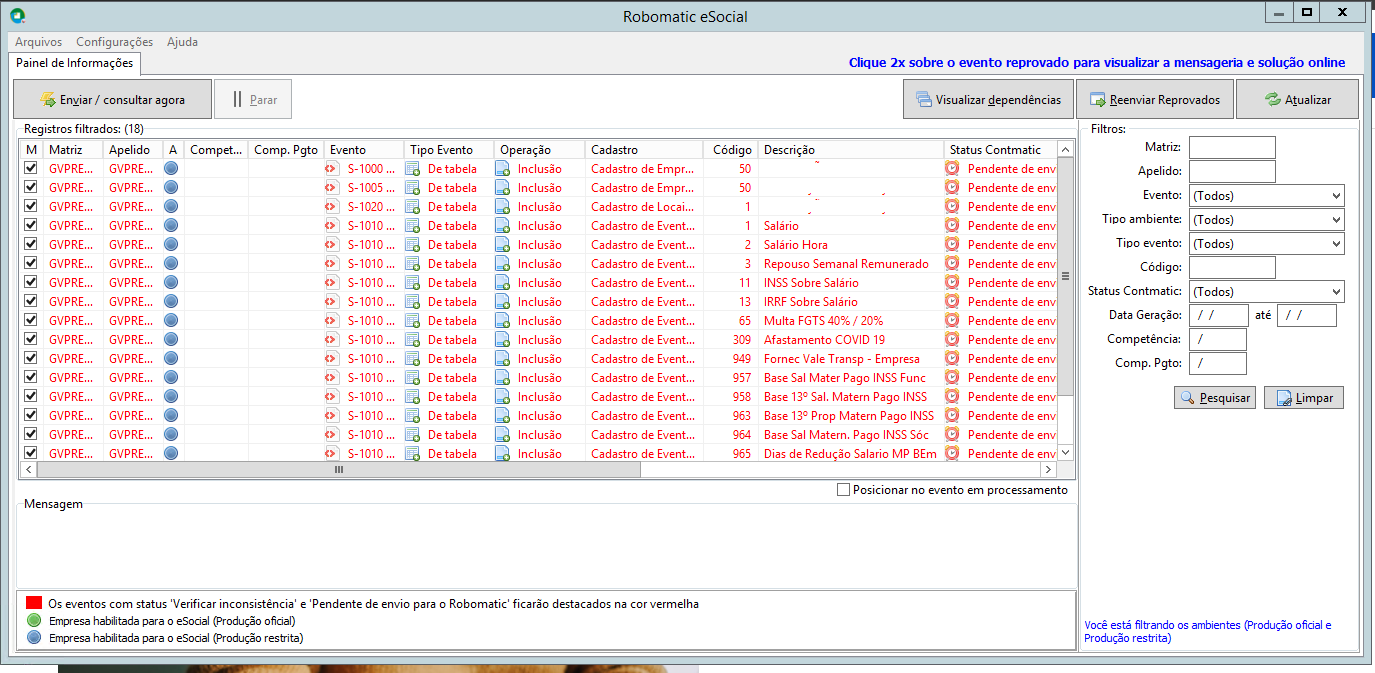Viewport: 1375px width, 673px height.
Task: Click the Código filter input field
Action: 1232,268
